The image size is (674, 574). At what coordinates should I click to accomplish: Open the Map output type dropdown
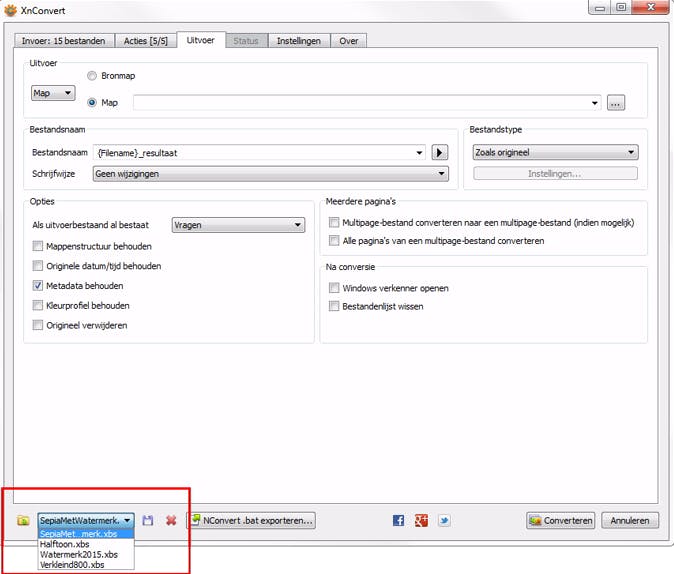pyautogui.click(x=53, y=93)
